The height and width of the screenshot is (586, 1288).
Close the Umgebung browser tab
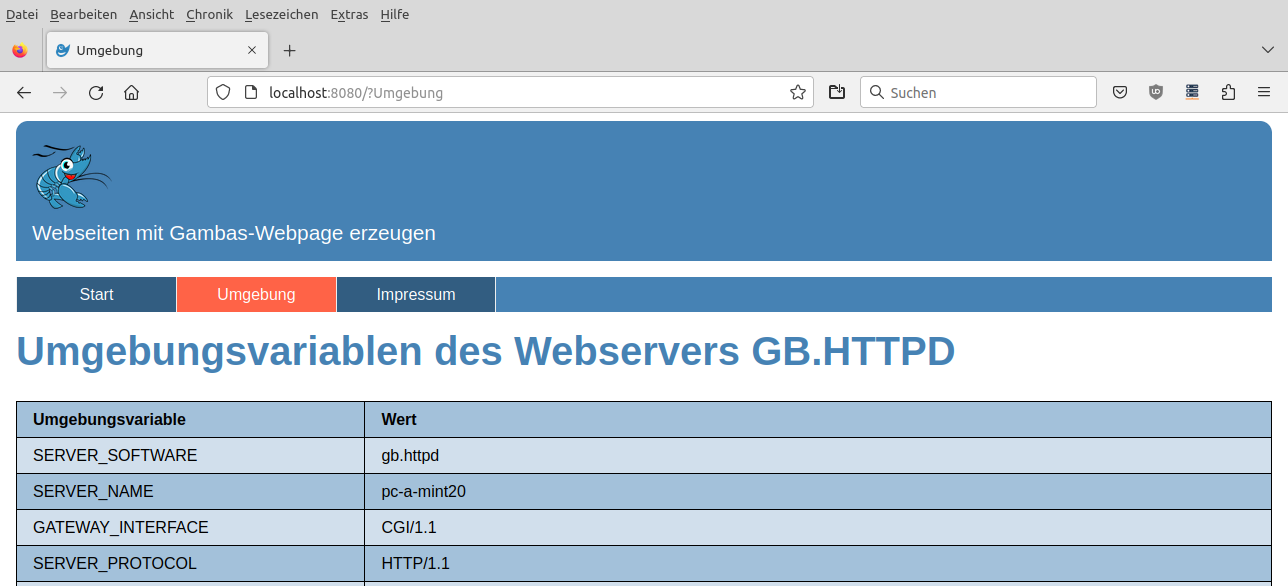pyautogui.click(x=252, y=50)
